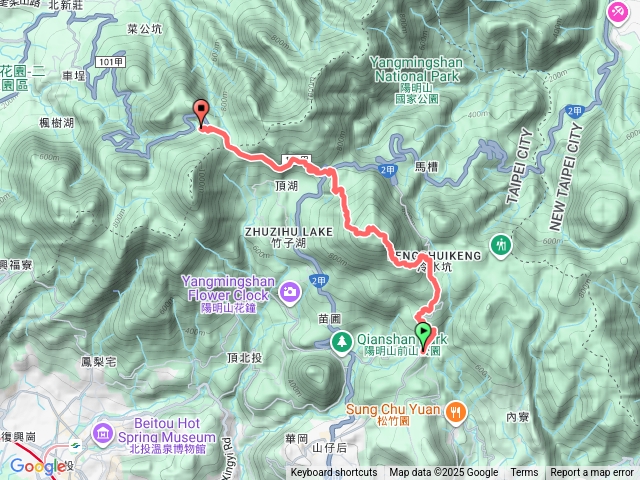640x480 pixels.
Task: Select the pink pin at top right corner
Action: (619, 12)
